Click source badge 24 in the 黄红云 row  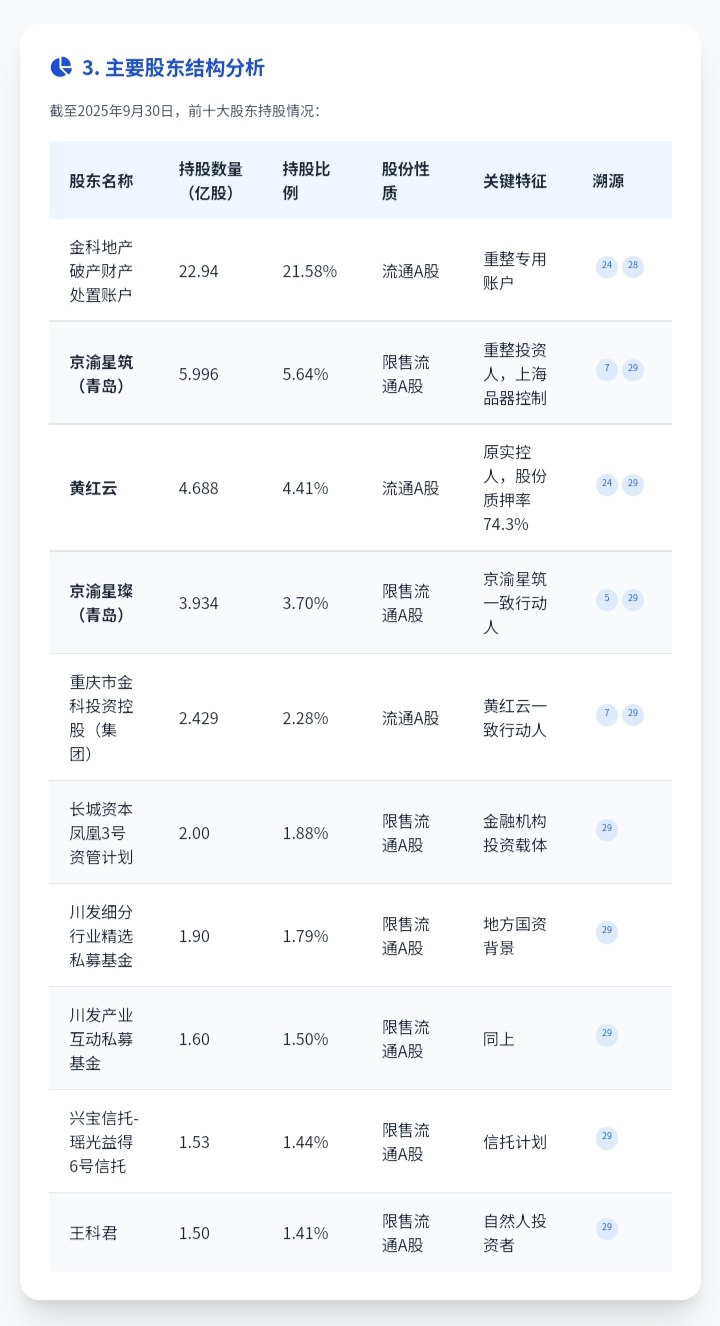[x=607, y=485]
